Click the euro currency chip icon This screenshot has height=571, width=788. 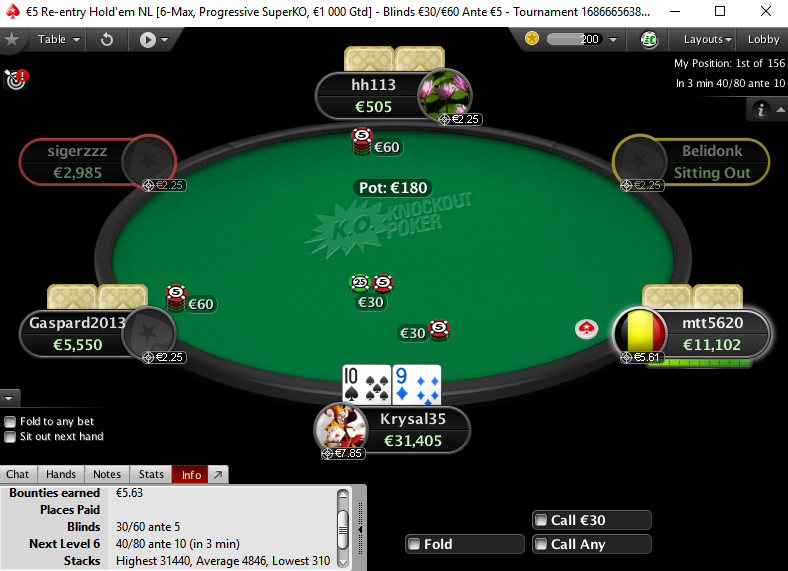pos(649,39)
